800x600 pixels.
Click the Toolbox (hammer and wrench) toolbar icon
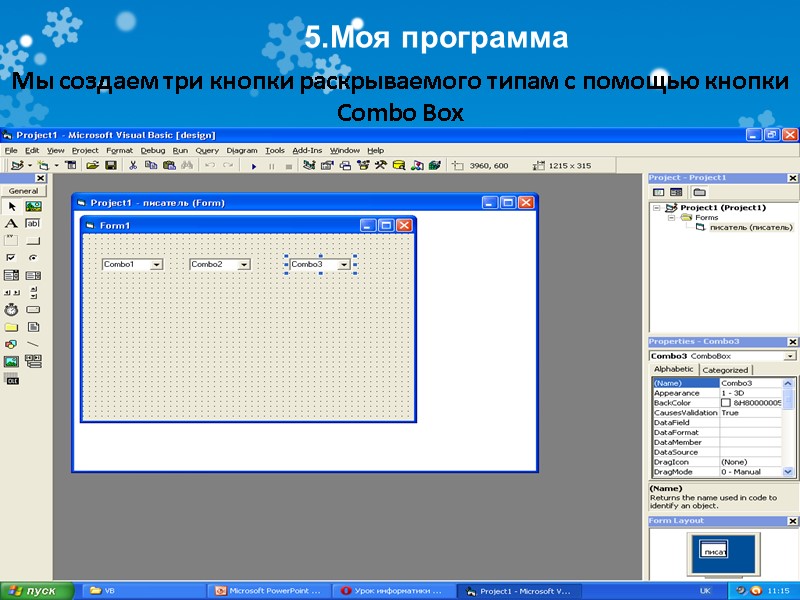pyautogui.click(x=381, y=165)
